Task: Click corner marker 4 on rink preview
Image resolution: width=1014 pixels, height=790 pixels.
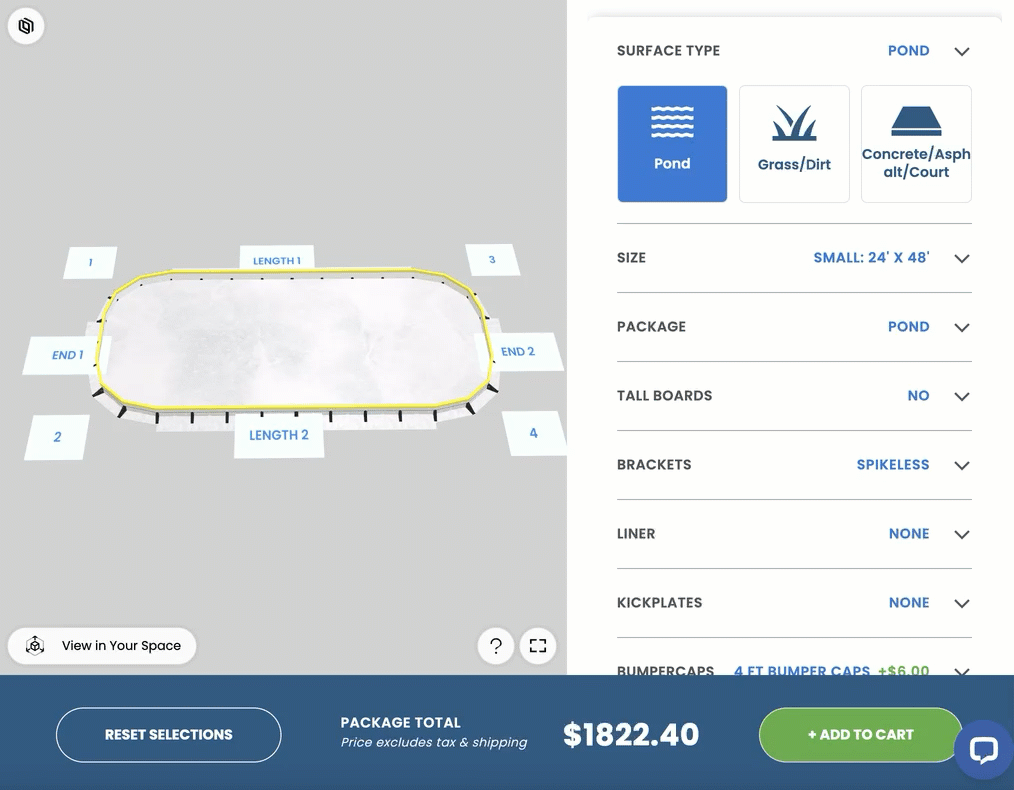Action: pyautogui.click(x=533, y=433)
